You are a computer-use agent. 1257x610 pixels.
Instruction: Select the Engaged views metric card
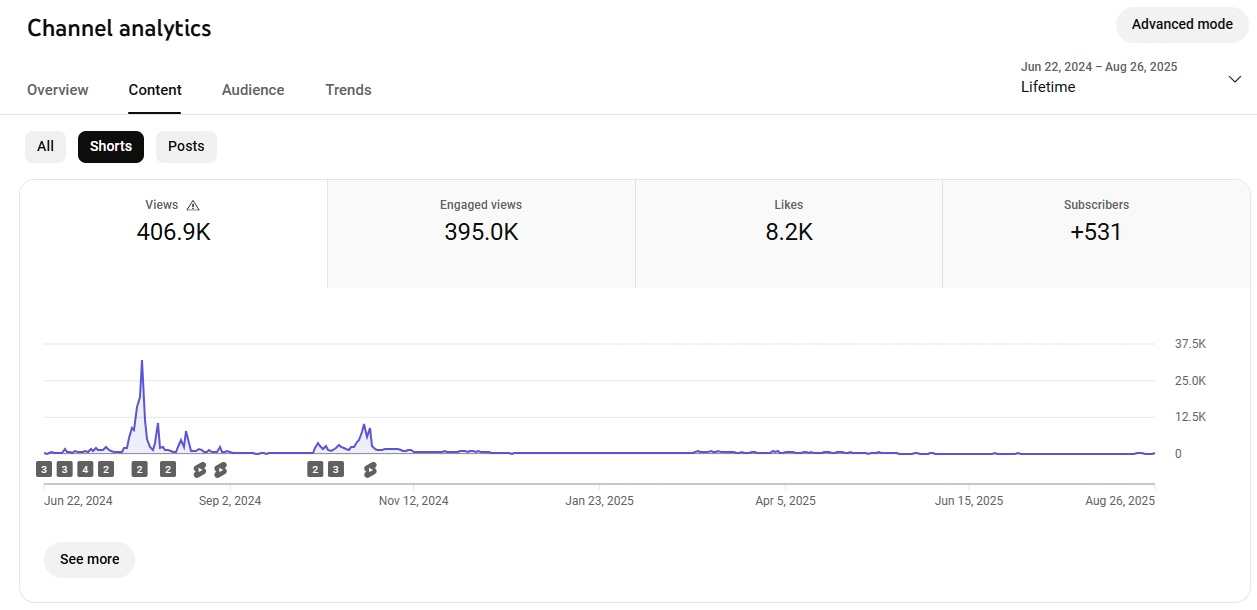pos(481,234)
